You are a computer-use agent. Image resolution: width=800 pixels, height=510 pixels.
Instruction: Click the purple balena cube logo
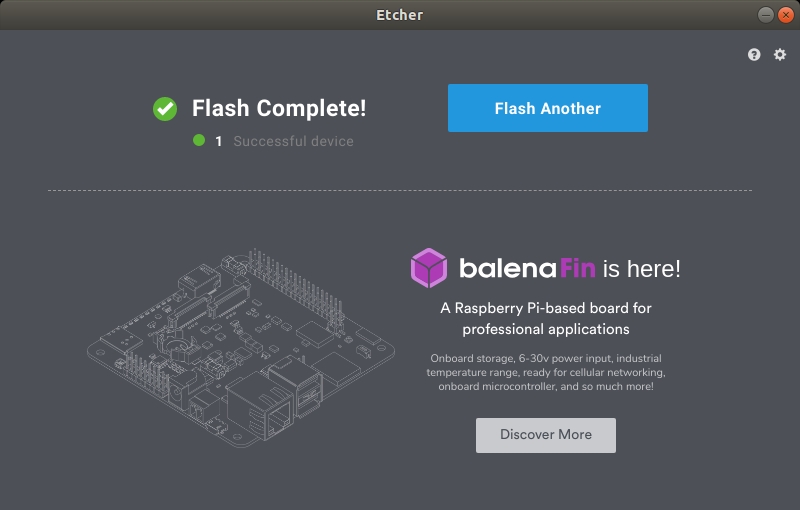(x=428, y=268)
